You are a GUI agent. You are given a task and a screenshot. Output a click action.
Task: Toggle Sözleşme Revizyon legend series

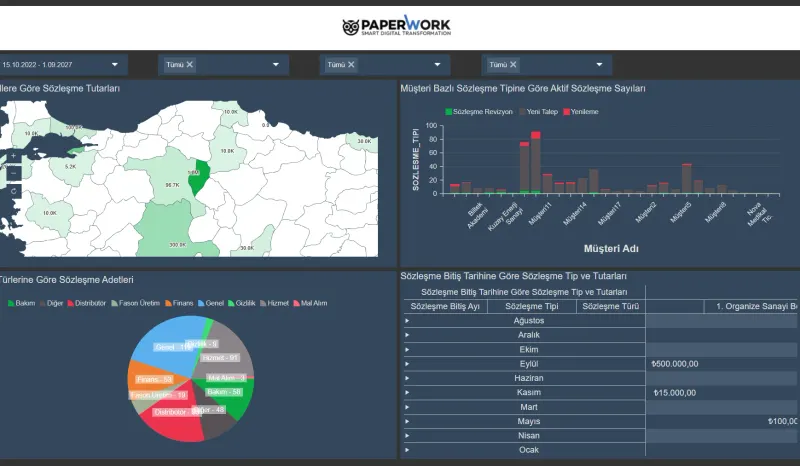click(x=479, y=112)
